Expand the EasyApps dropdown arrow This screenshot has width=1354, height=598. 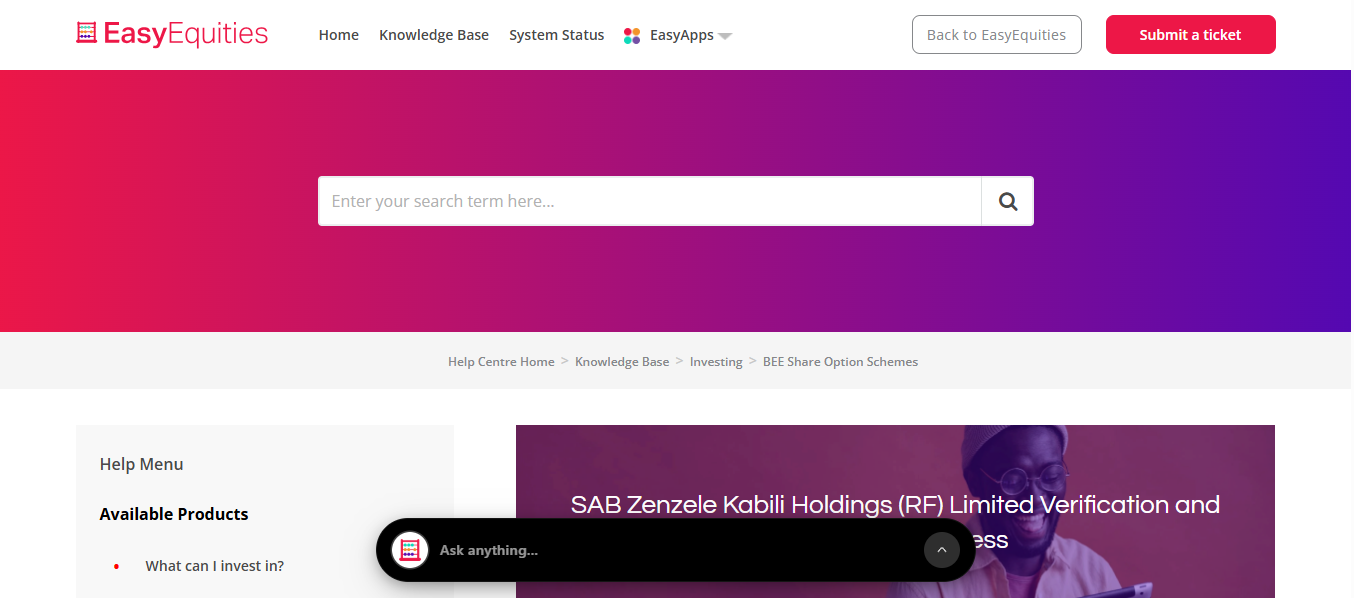pyautogui.click(x=725, y=36)
